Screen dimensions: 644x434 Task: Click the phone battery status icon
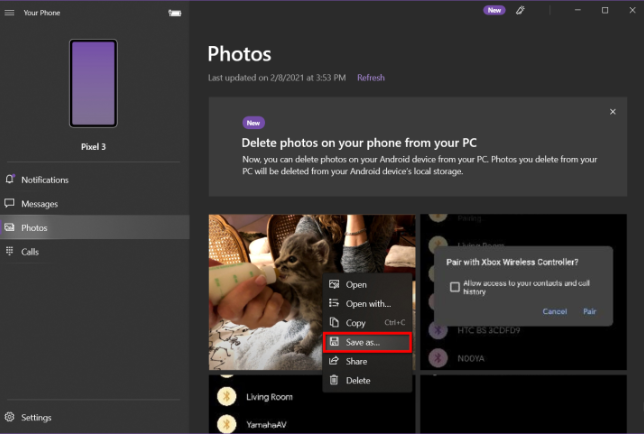(x=175, y=13)
